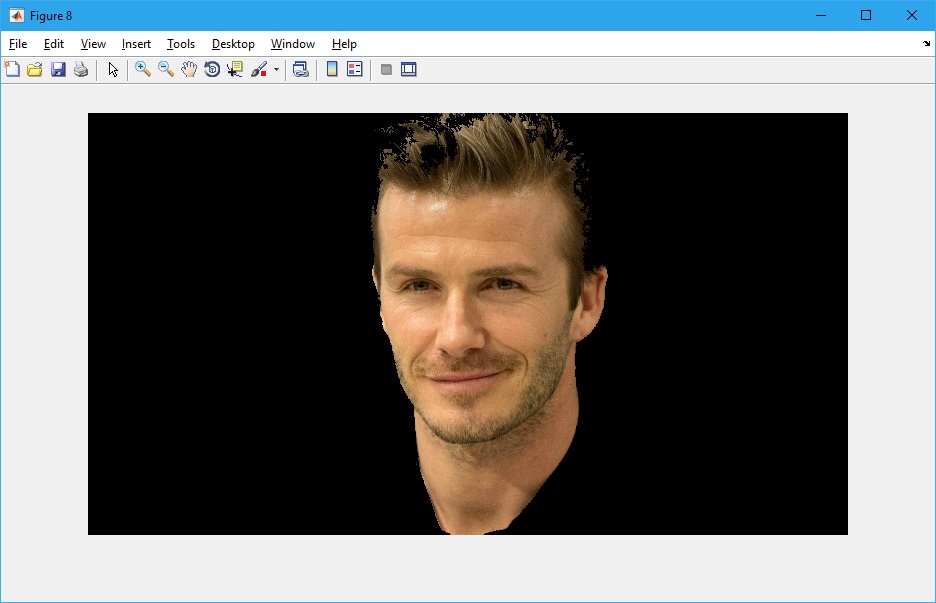This screenshot has height=603, width=936.
Task: Show plot tools and dock figure
Action: point(409,70)
